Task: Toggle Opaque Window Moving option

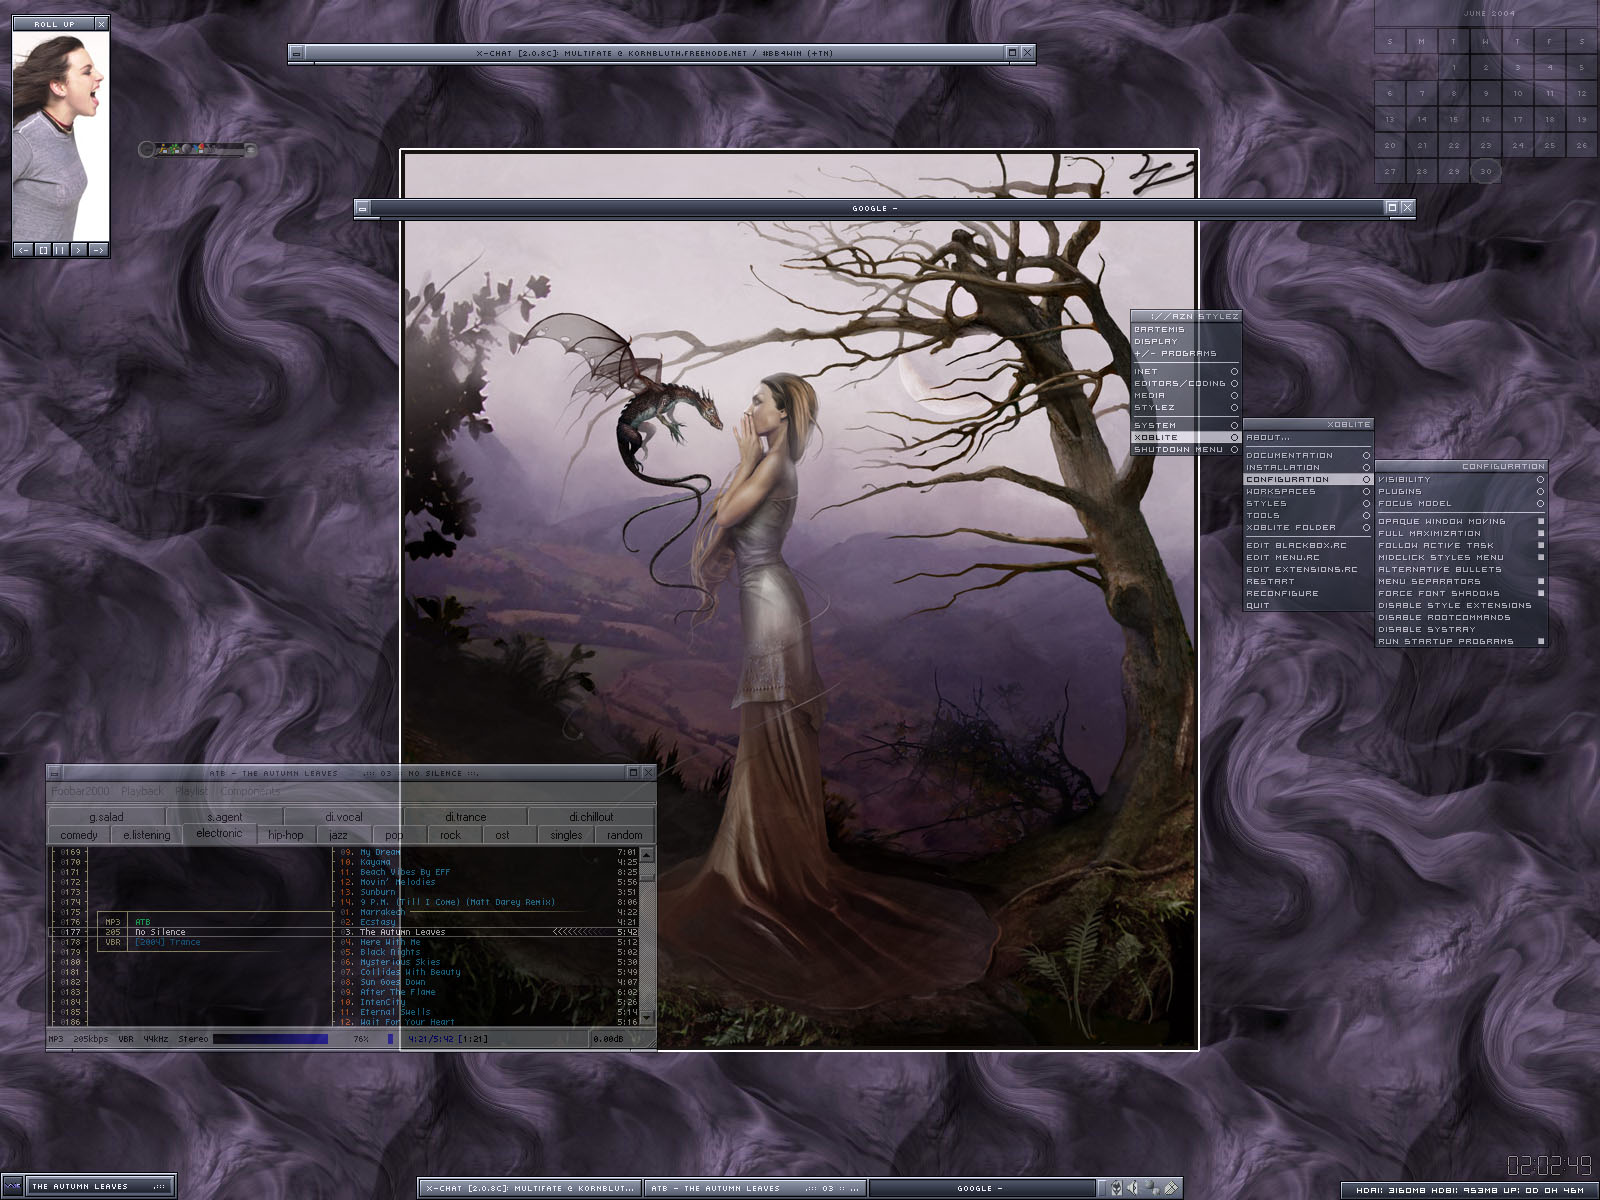Action: click(x=1461, y=521)
